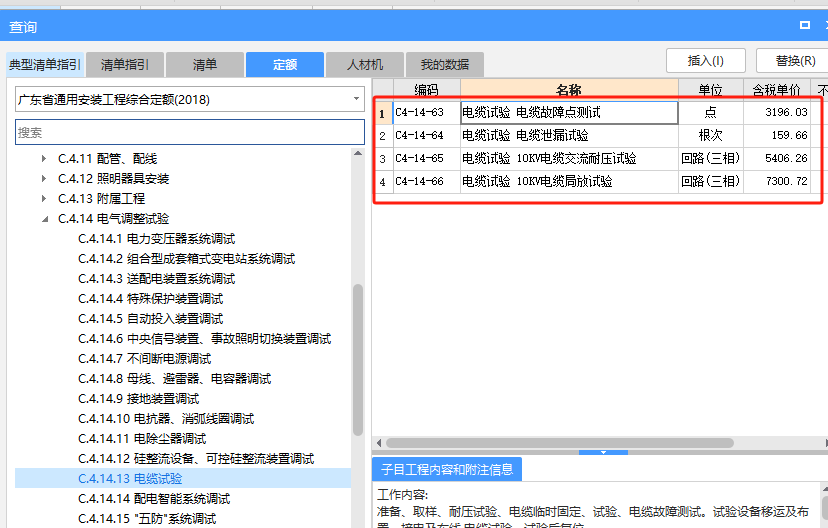The image size is (828, 528).
Task: Collapse panel via splitter arrow handle
Action: (x=603, y=452)
